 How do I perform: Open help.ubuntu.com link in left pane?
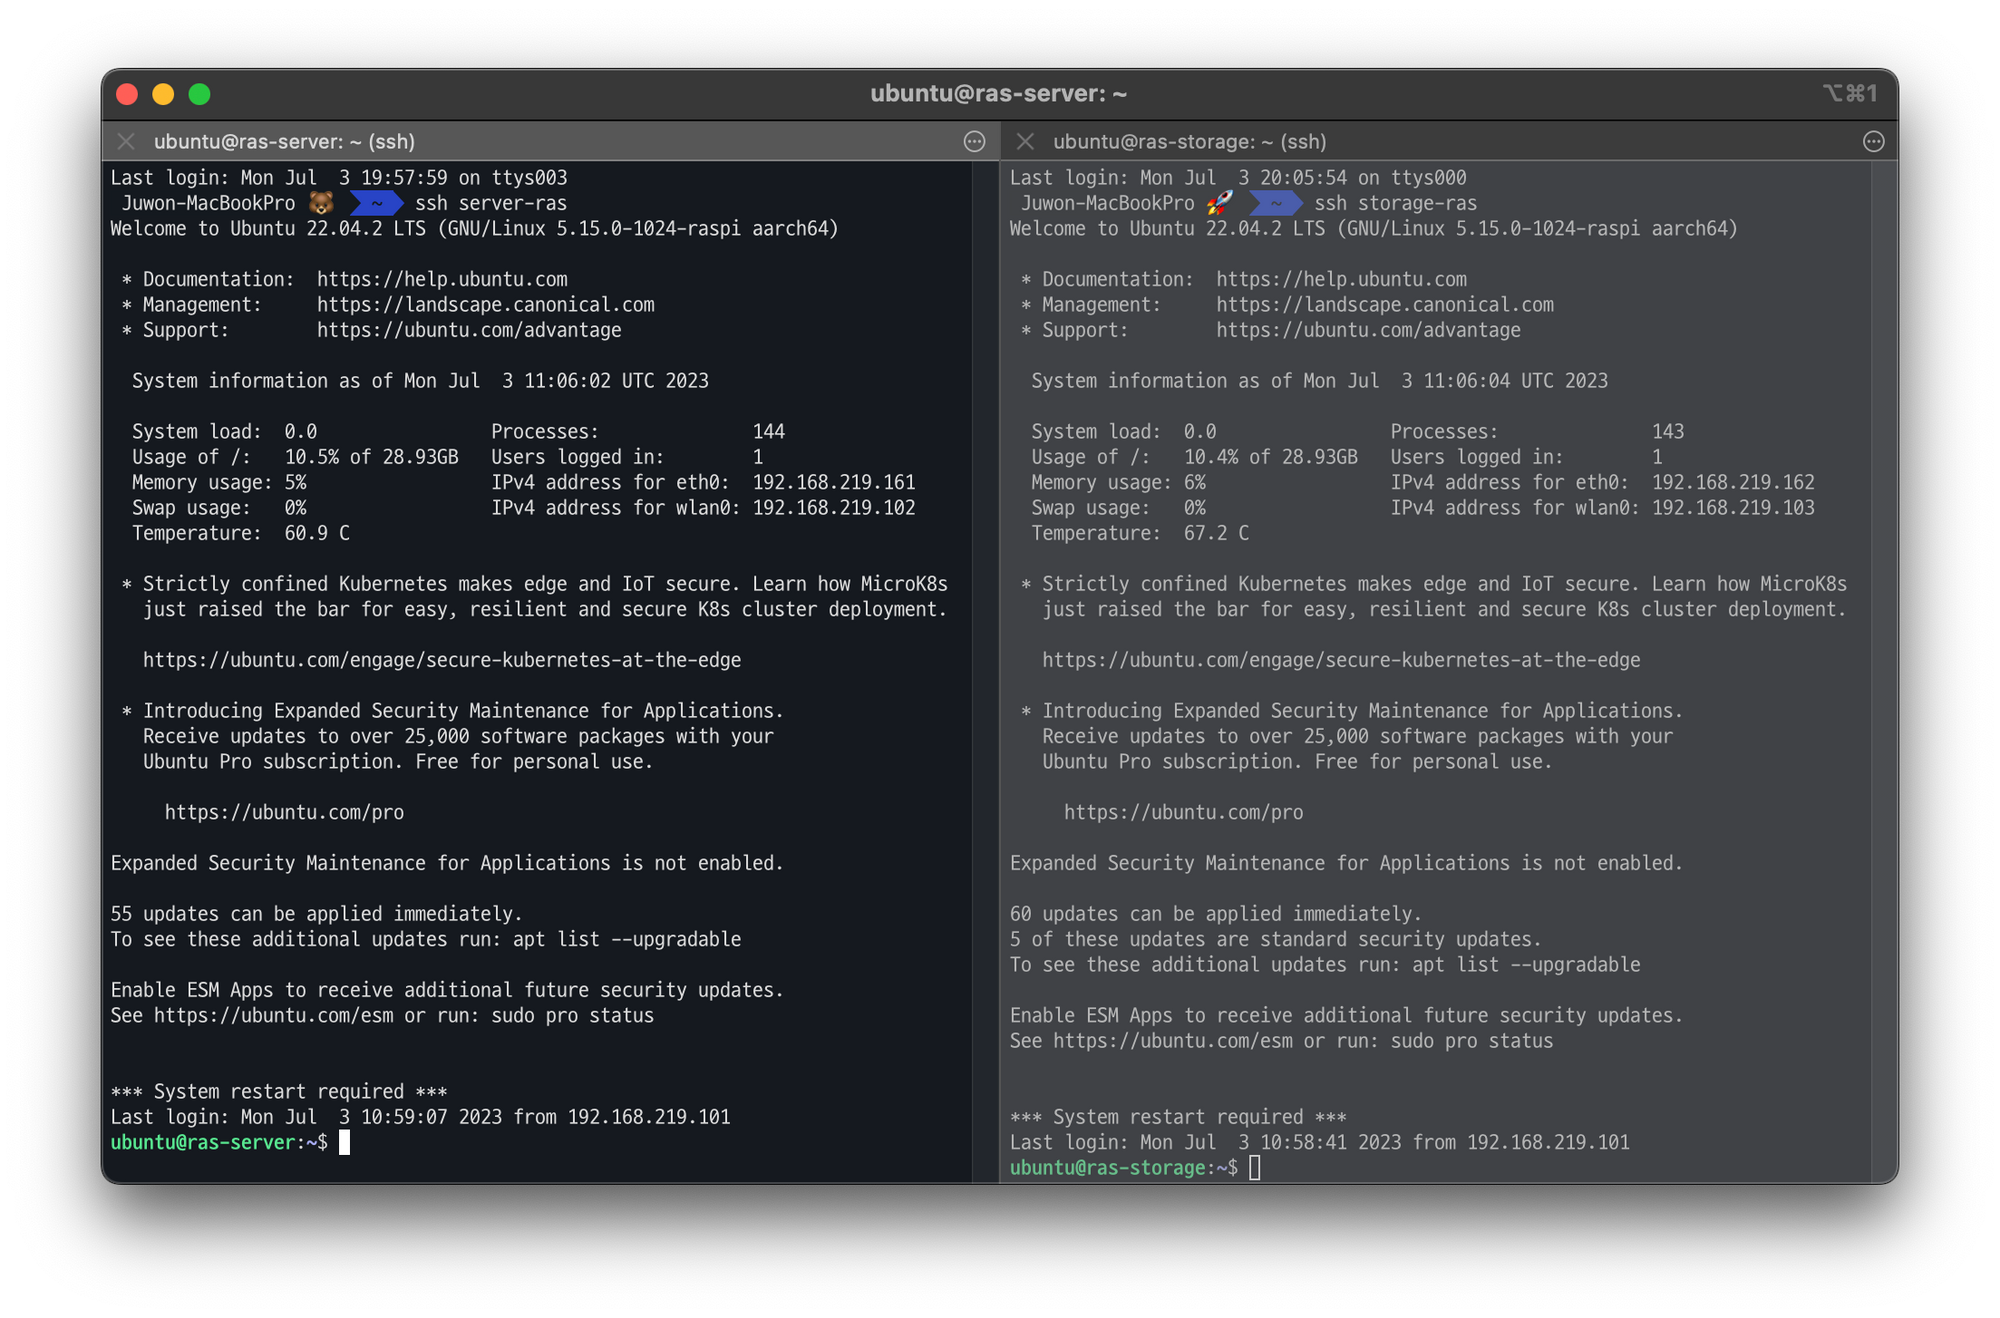pos(442,280)
